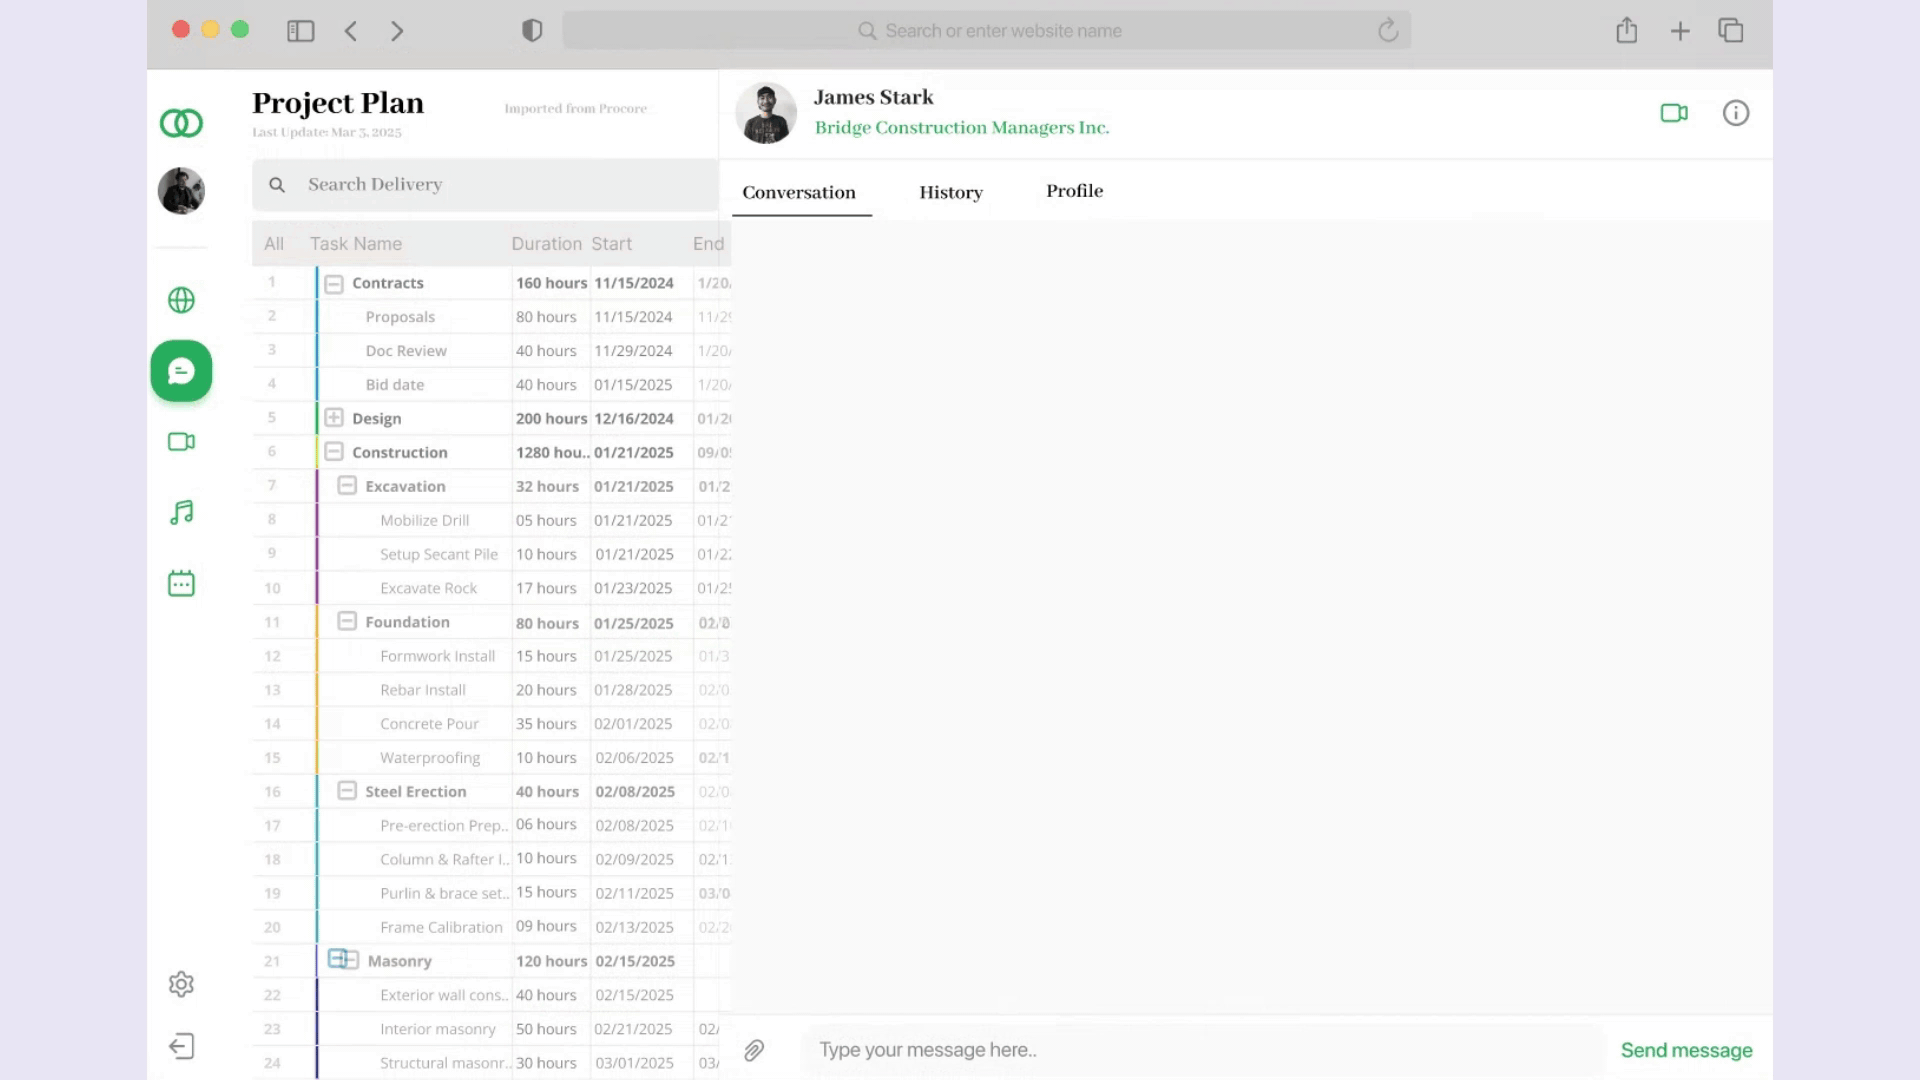Click the search magnifier in Search Delivery
Viewport: 1920px width, 1080px height.
[x=277, y=185]
